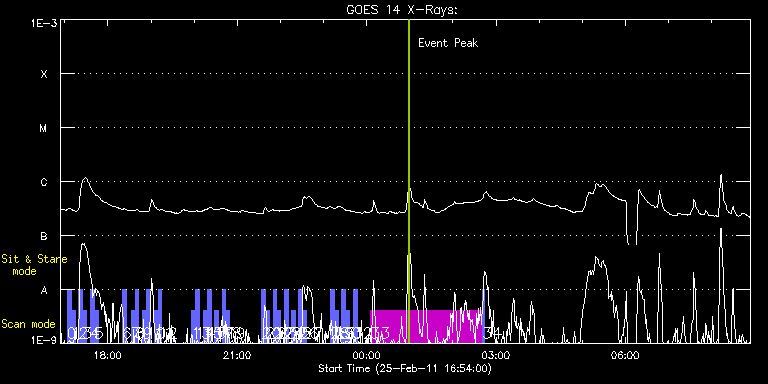Image resolution: width=768 pixels, height=384 pixels.
Task: Click the 'Start Time (25-Feb-11 16:54:00)' caption
Action: click(x=405, y=368)
